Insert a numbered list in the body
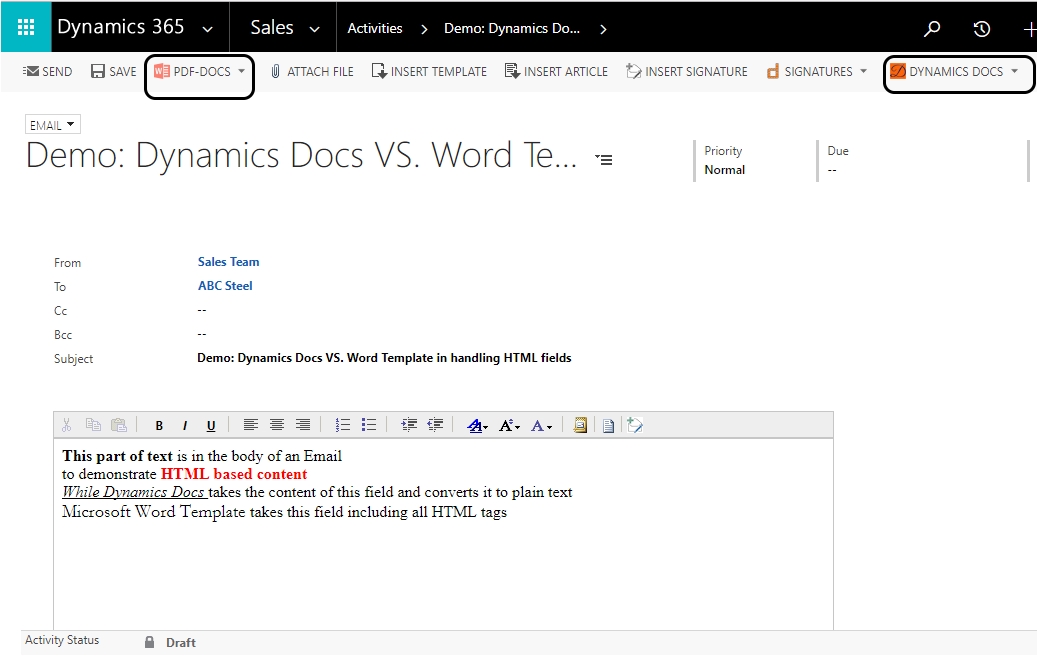The image size is (1037, 659). point(342,425)
